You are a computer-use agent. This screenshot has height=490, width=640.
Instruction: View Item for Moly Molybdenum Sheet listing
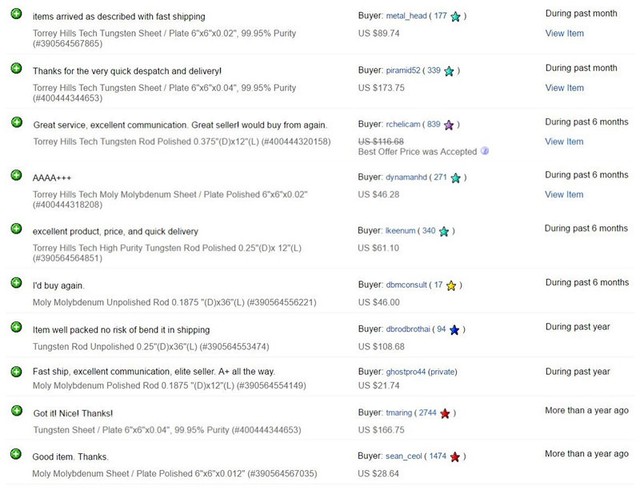(x=564, y=195)
